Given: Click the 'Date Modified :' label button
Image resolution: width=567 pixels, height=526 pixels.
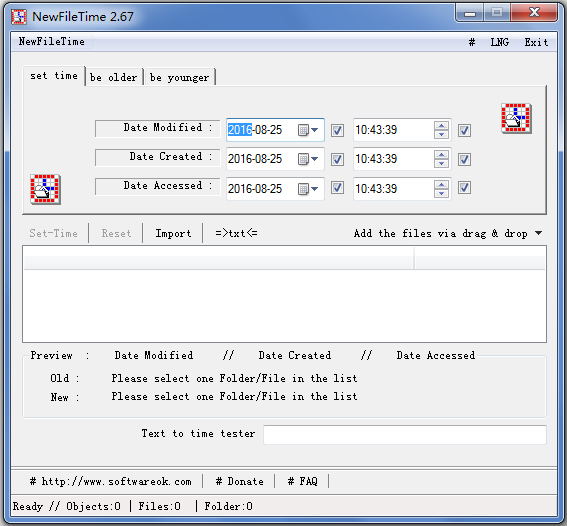Looking at the screenshot, I should click(158, 128).
